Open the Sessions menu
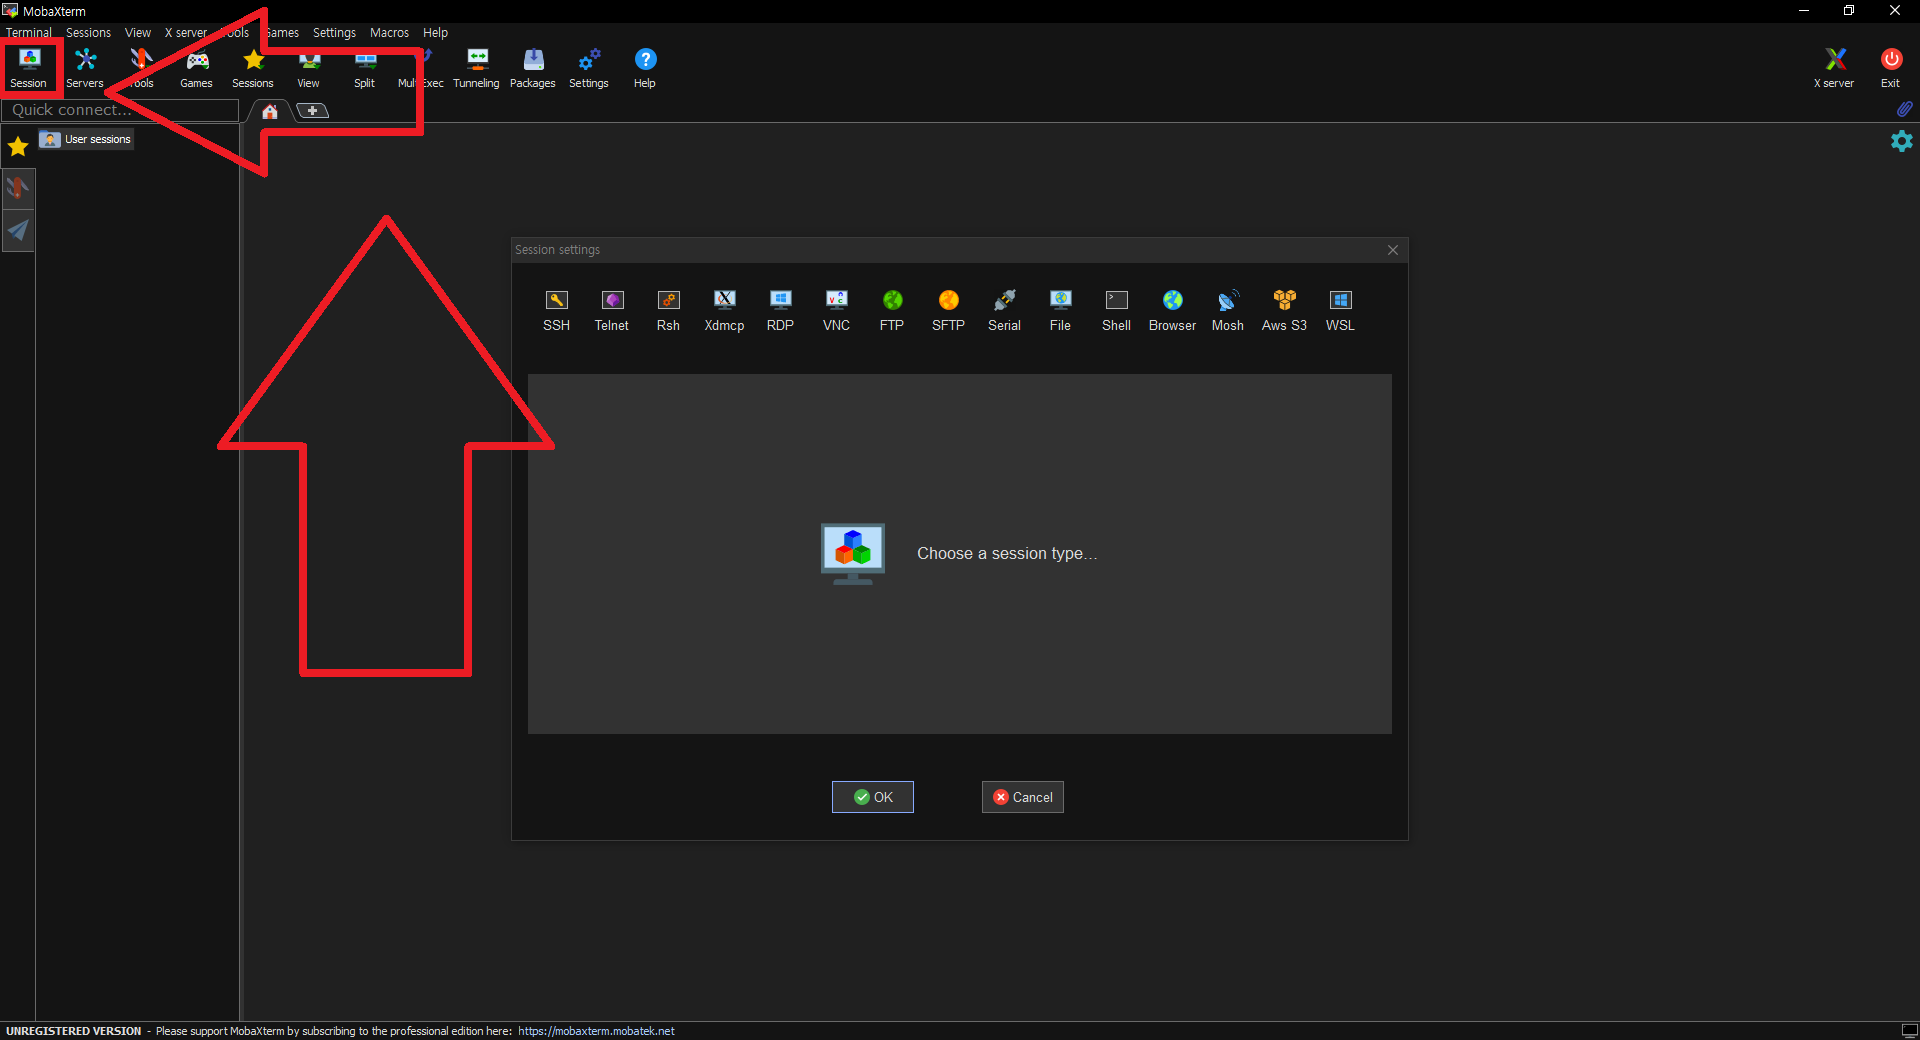1920x1040 pixels. (x=89, y=33)
